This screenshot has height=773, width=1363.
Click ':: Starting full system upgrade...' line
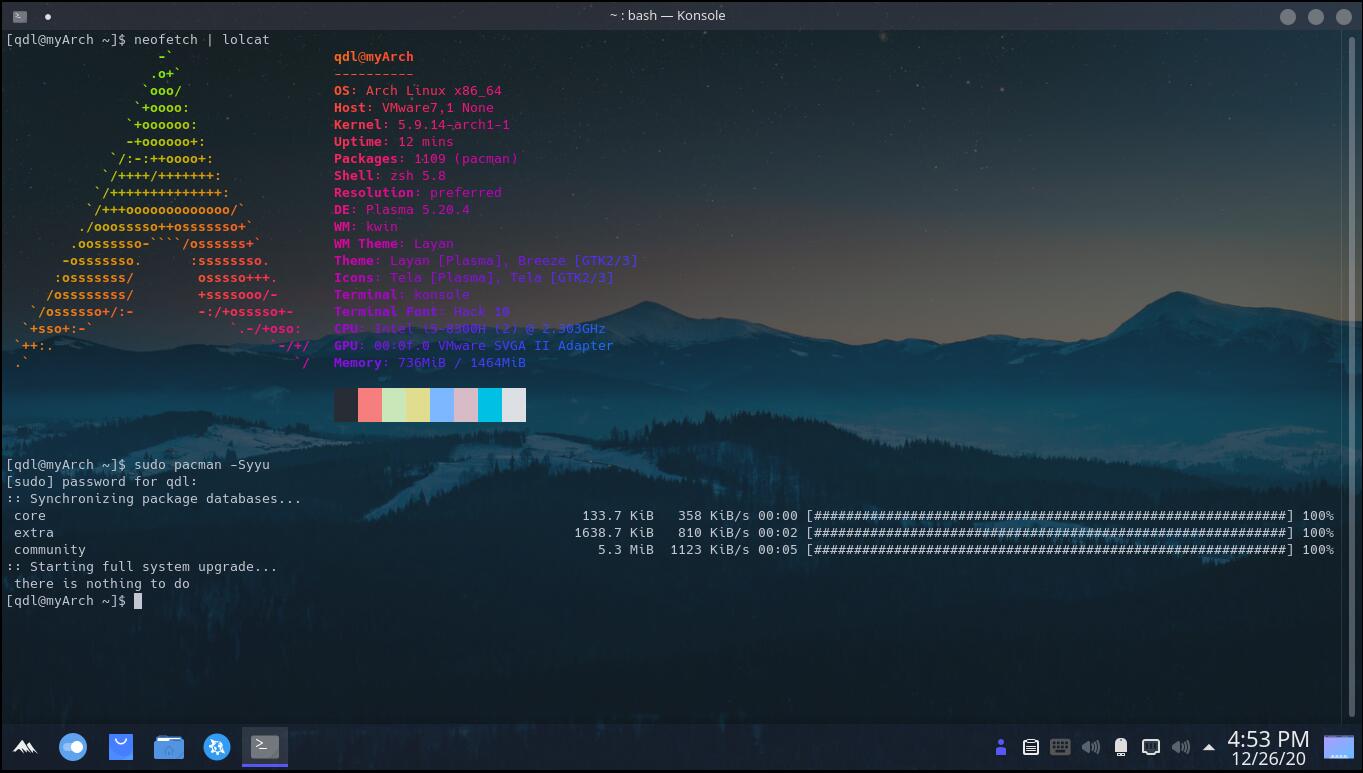click(142, 567)
